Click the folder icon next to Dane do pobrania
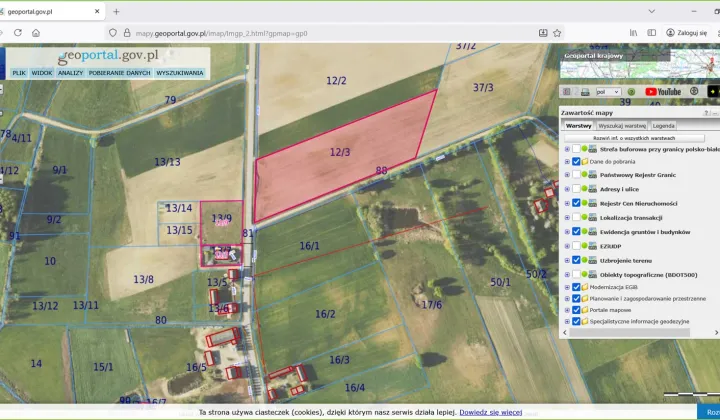Image resolution: width=720 pixels, height=420 pixels. 585,161
